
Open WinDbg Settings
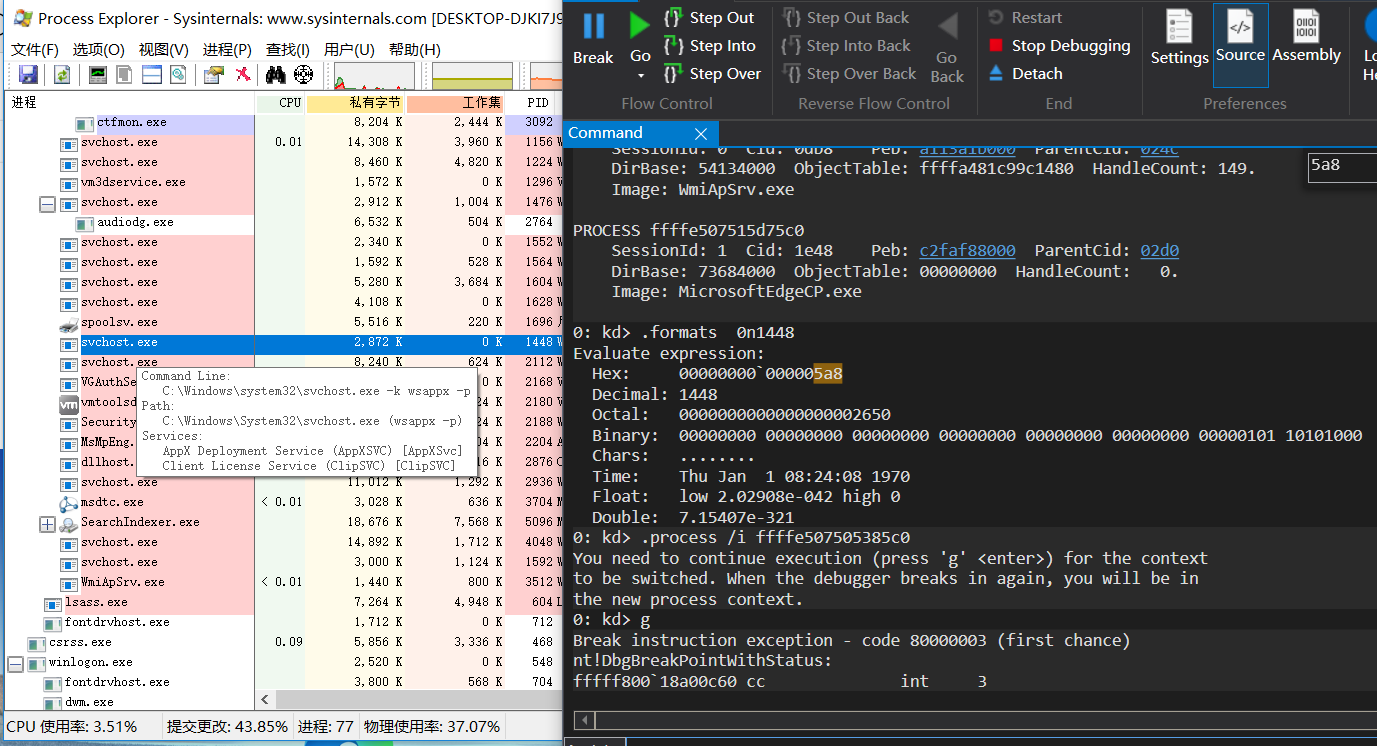coord(1179,38)
